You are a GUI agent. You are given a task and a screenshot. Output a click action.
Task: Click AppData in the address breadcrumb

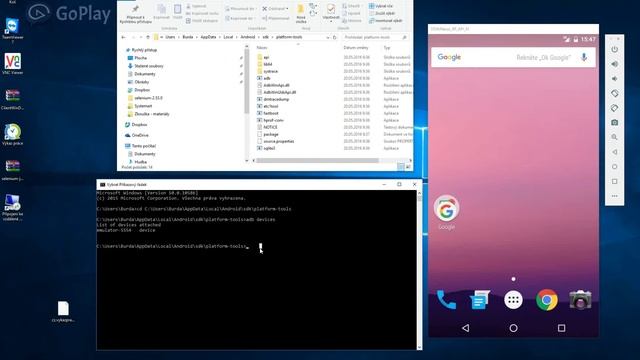click(208, 37)
